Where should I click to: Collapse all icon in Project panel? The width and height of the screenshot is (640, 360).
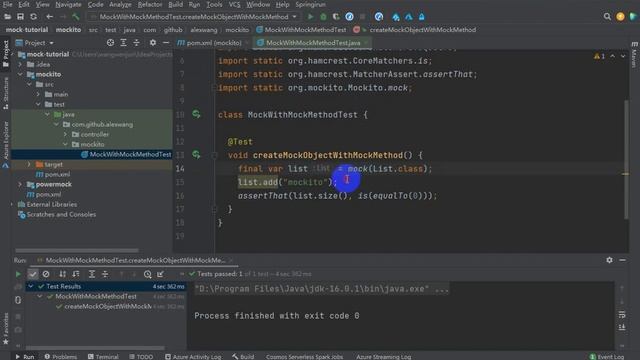pyautogui.click(x=136, y=42)
